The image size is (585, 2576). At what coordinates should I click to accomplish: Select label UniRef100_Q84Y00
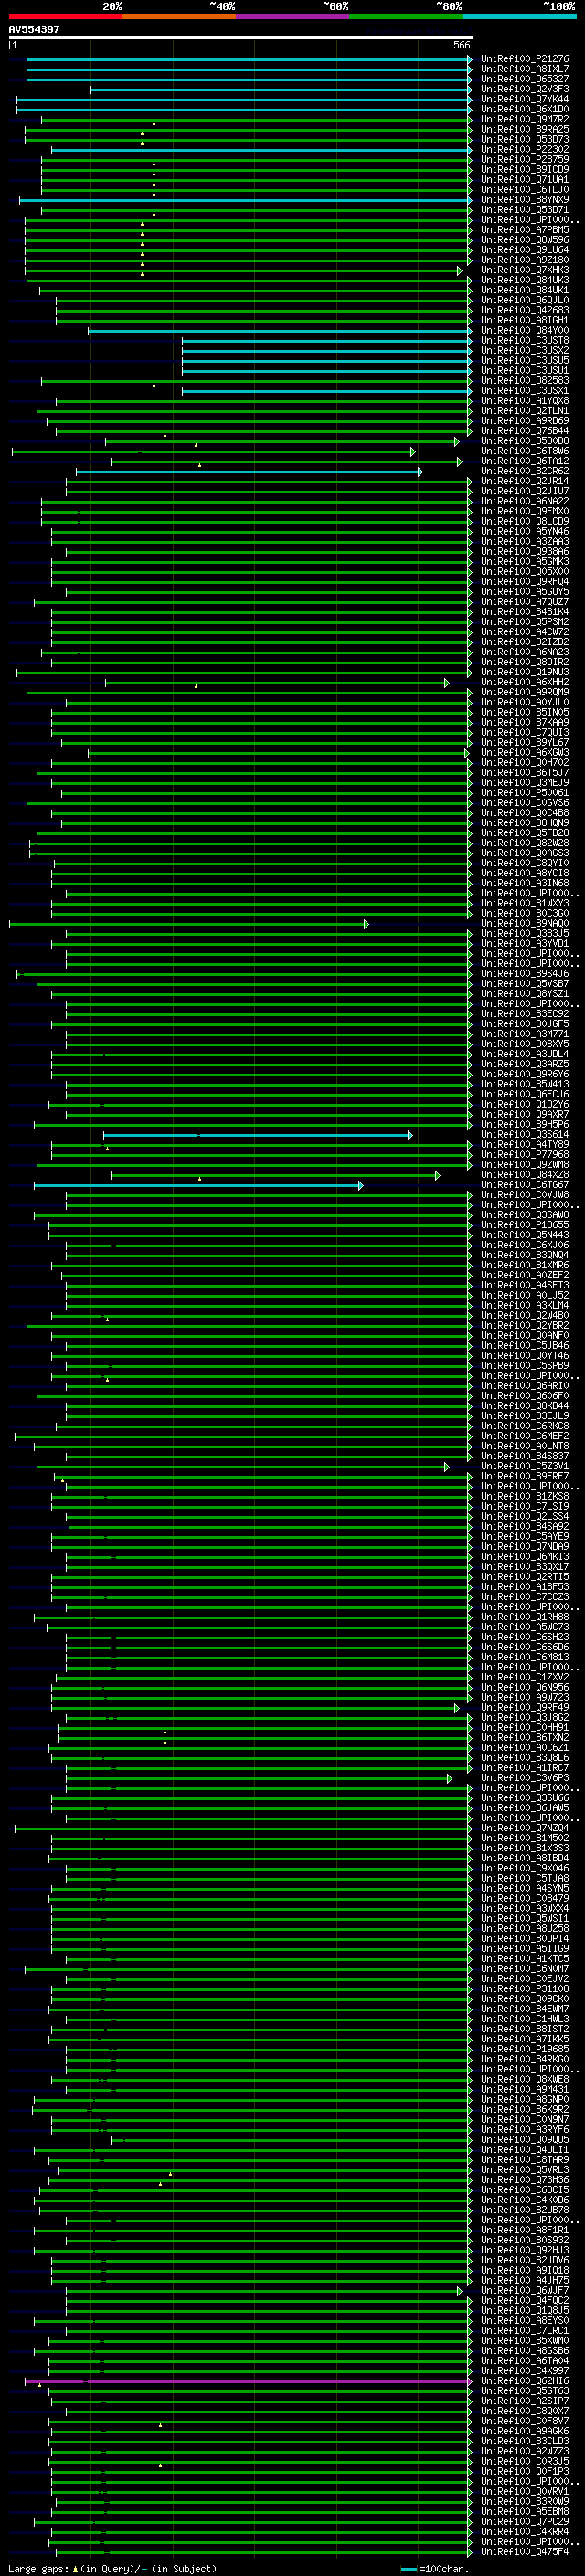click(525, 330)
